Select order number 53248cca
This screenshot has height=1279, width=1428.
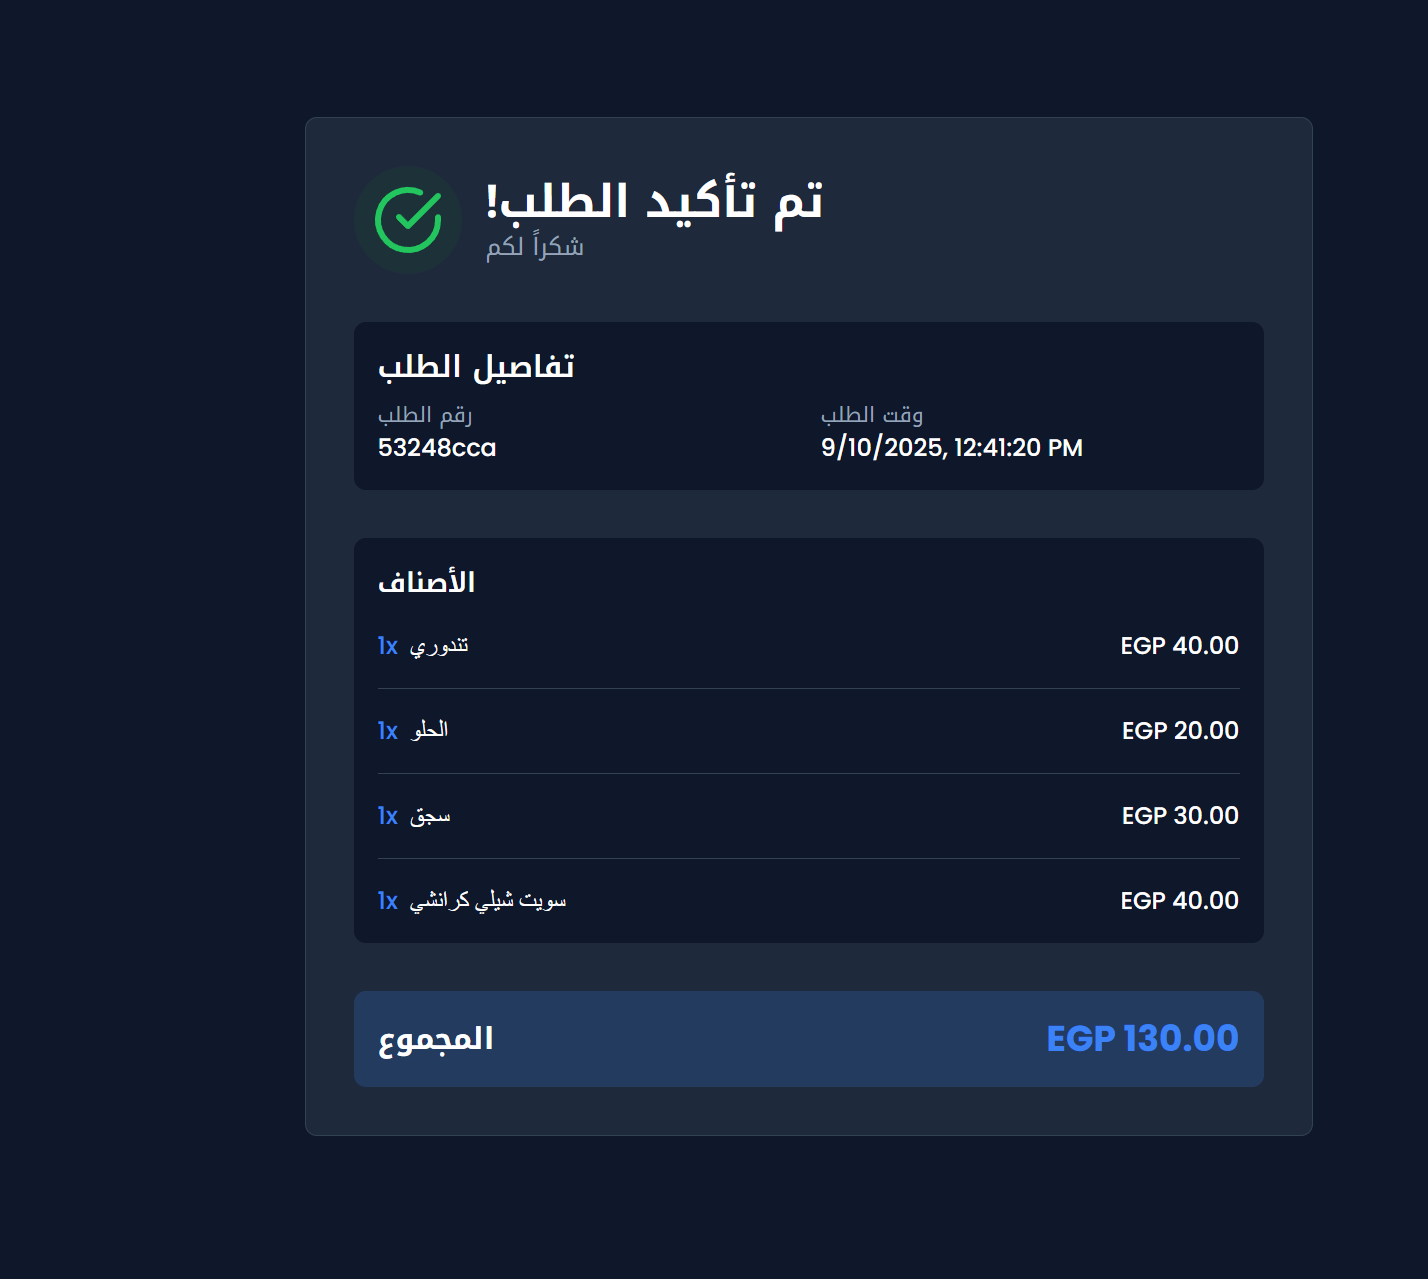[437, 447]
